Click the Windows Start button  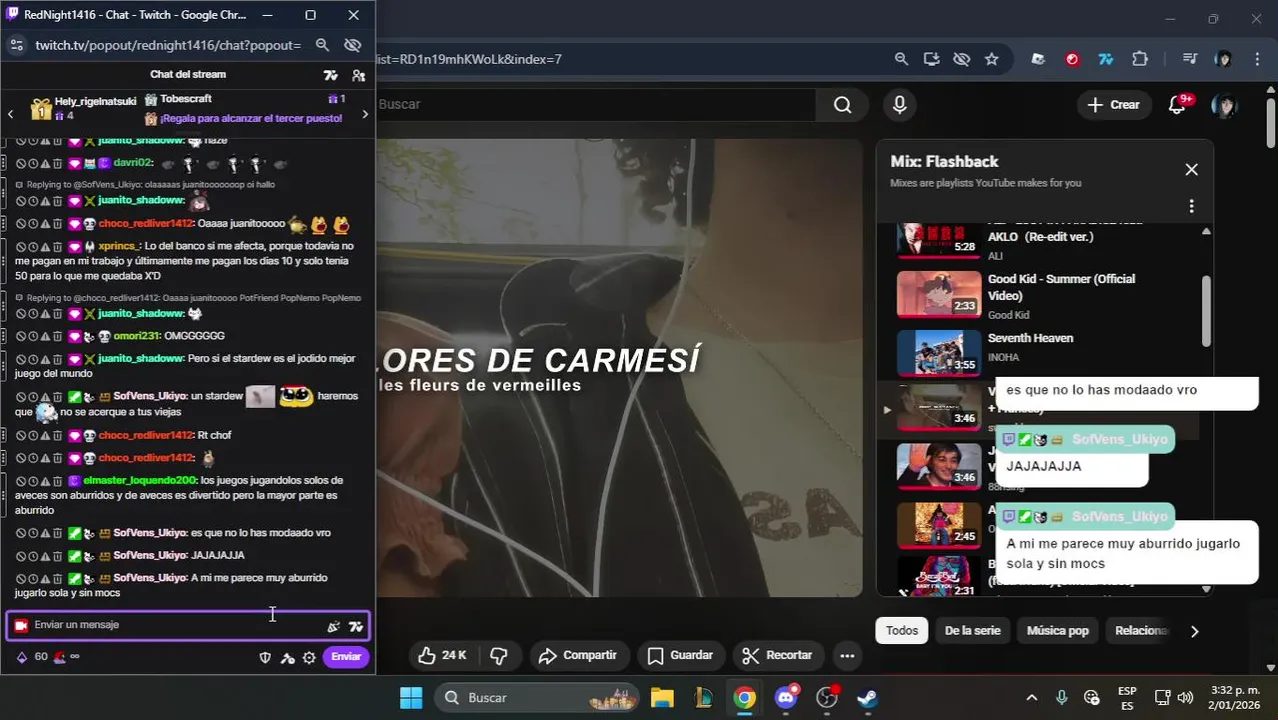tap(410, 697)
